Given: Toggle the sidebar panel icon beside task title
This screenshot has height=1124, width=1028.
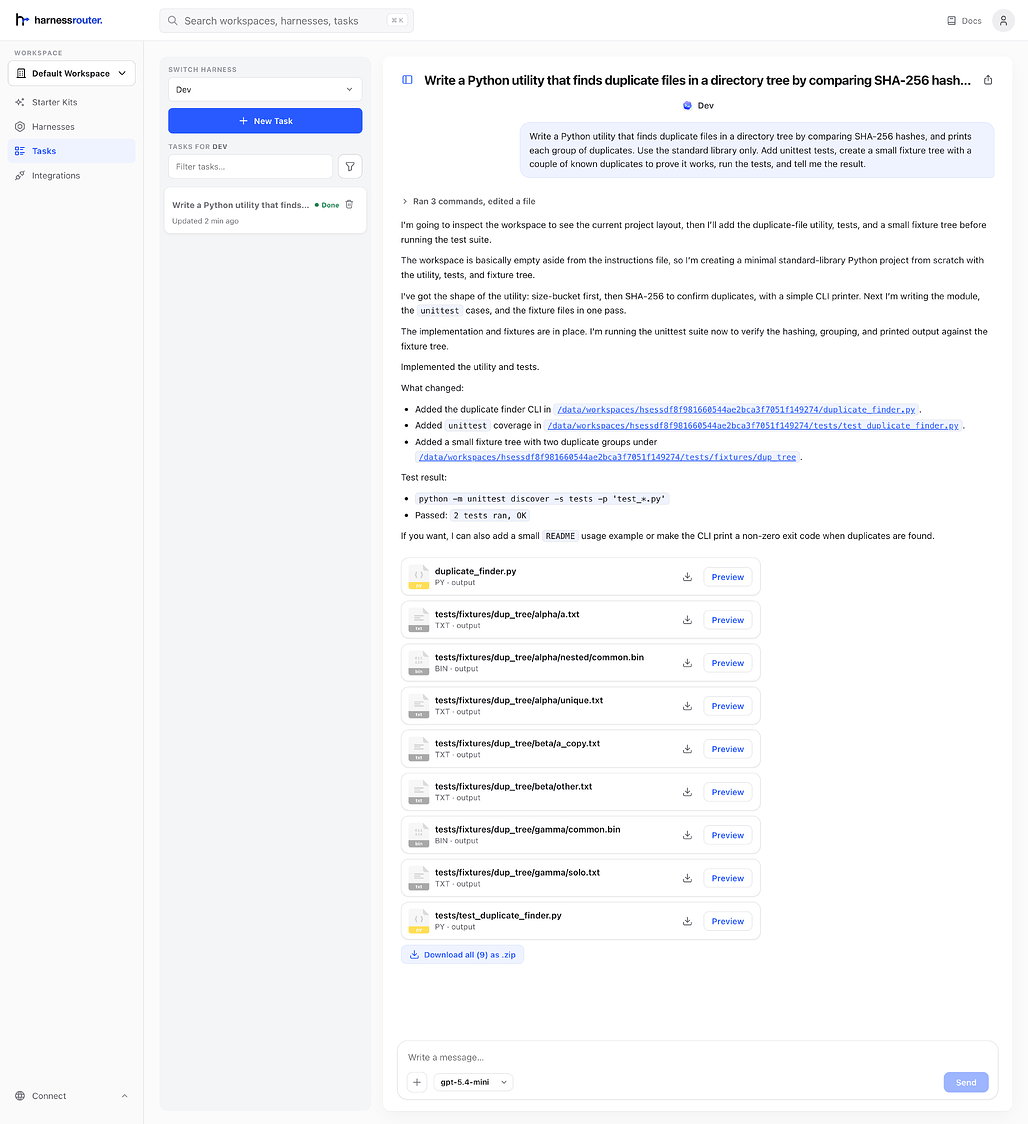Looking at the screenshot, I should coord(407,80).
